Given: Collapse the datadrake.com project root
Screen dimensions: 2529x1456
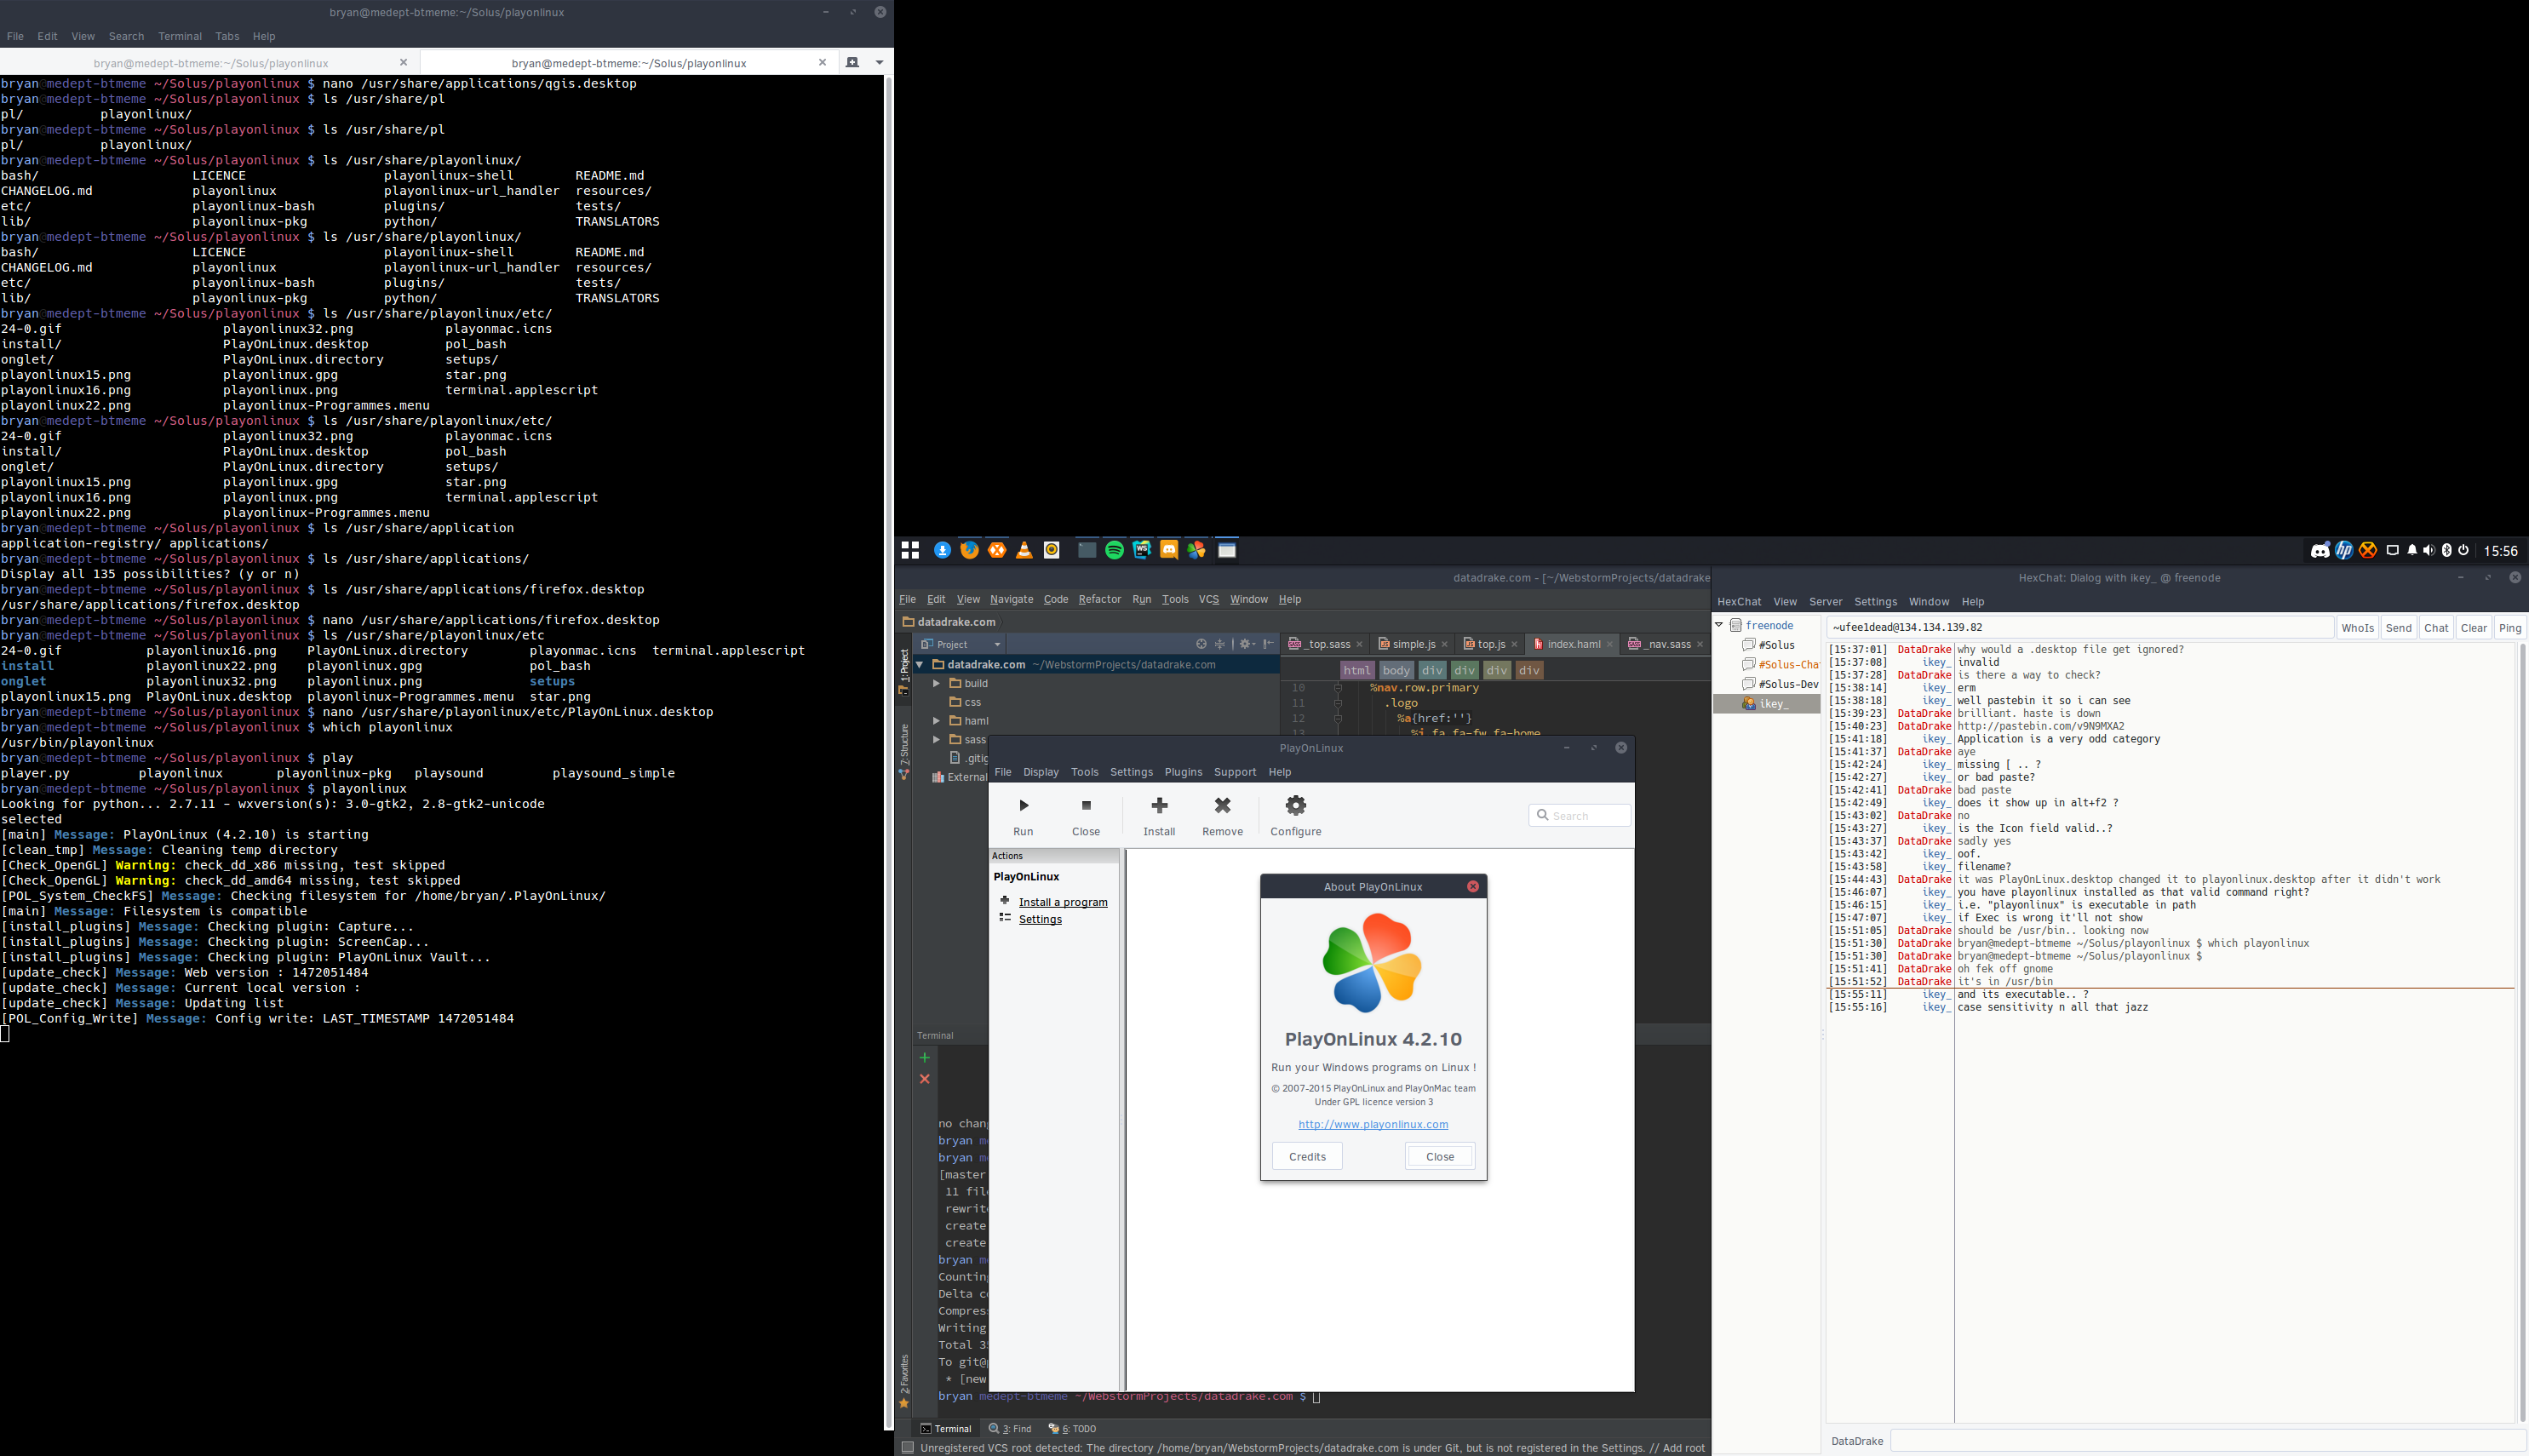Looking at the screenshot, I should 920,665.
